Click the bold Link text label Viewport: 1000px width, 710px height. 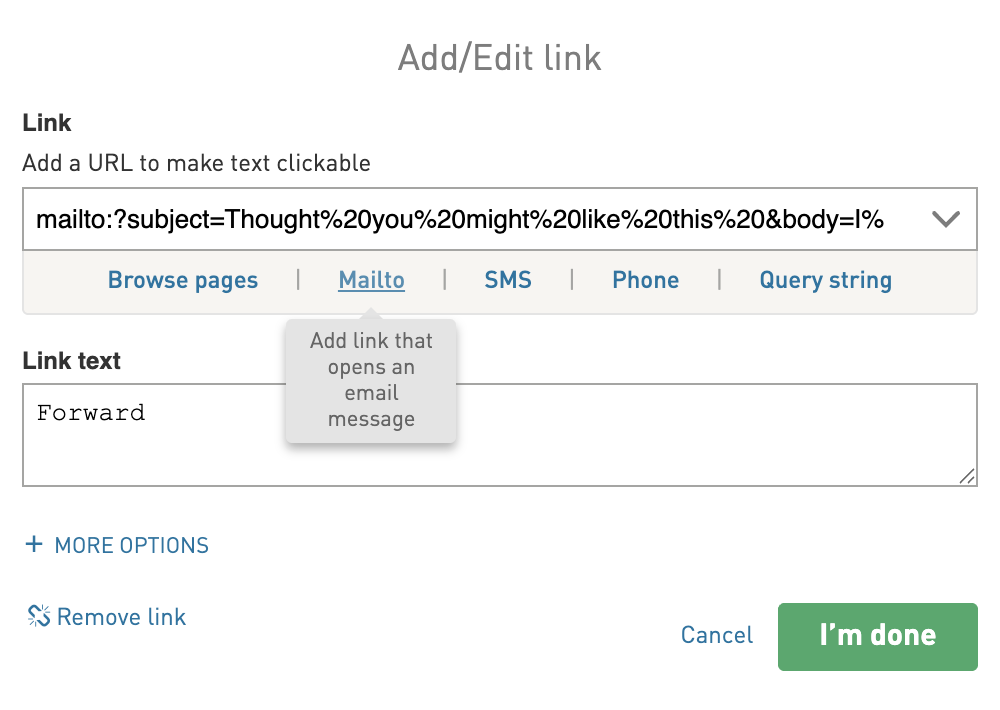coord(71,361)
